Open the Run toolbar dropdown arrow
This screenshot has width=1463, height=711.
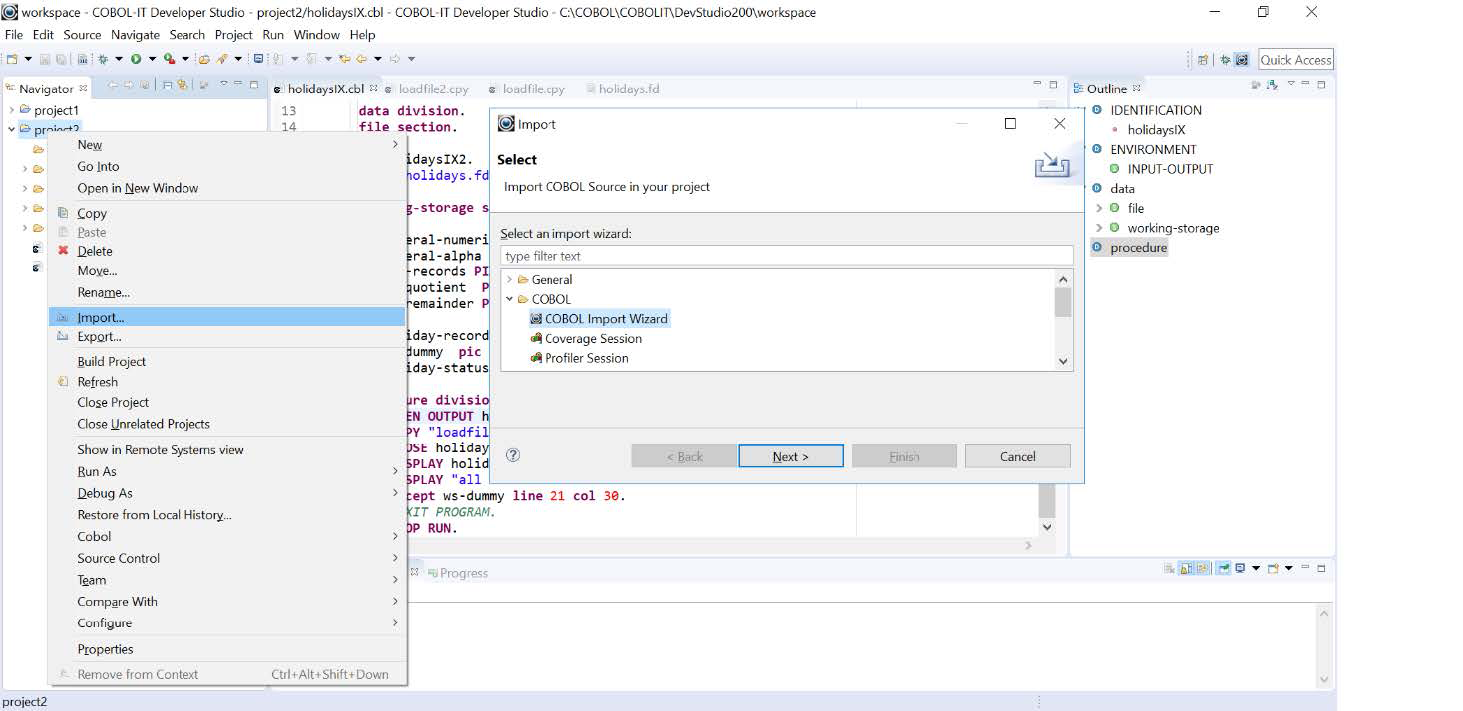click(151, 59)
